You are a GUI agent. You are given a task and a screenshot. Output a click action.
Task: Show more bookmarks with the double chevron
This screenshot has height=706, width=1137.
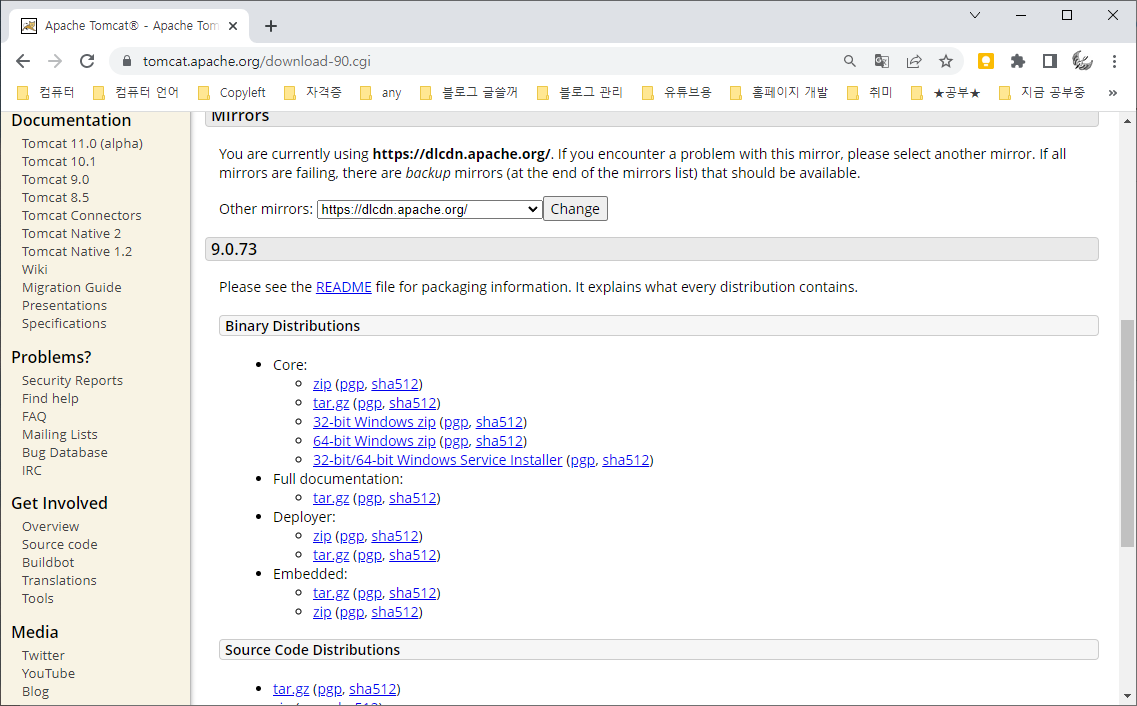click(1113, 93)
